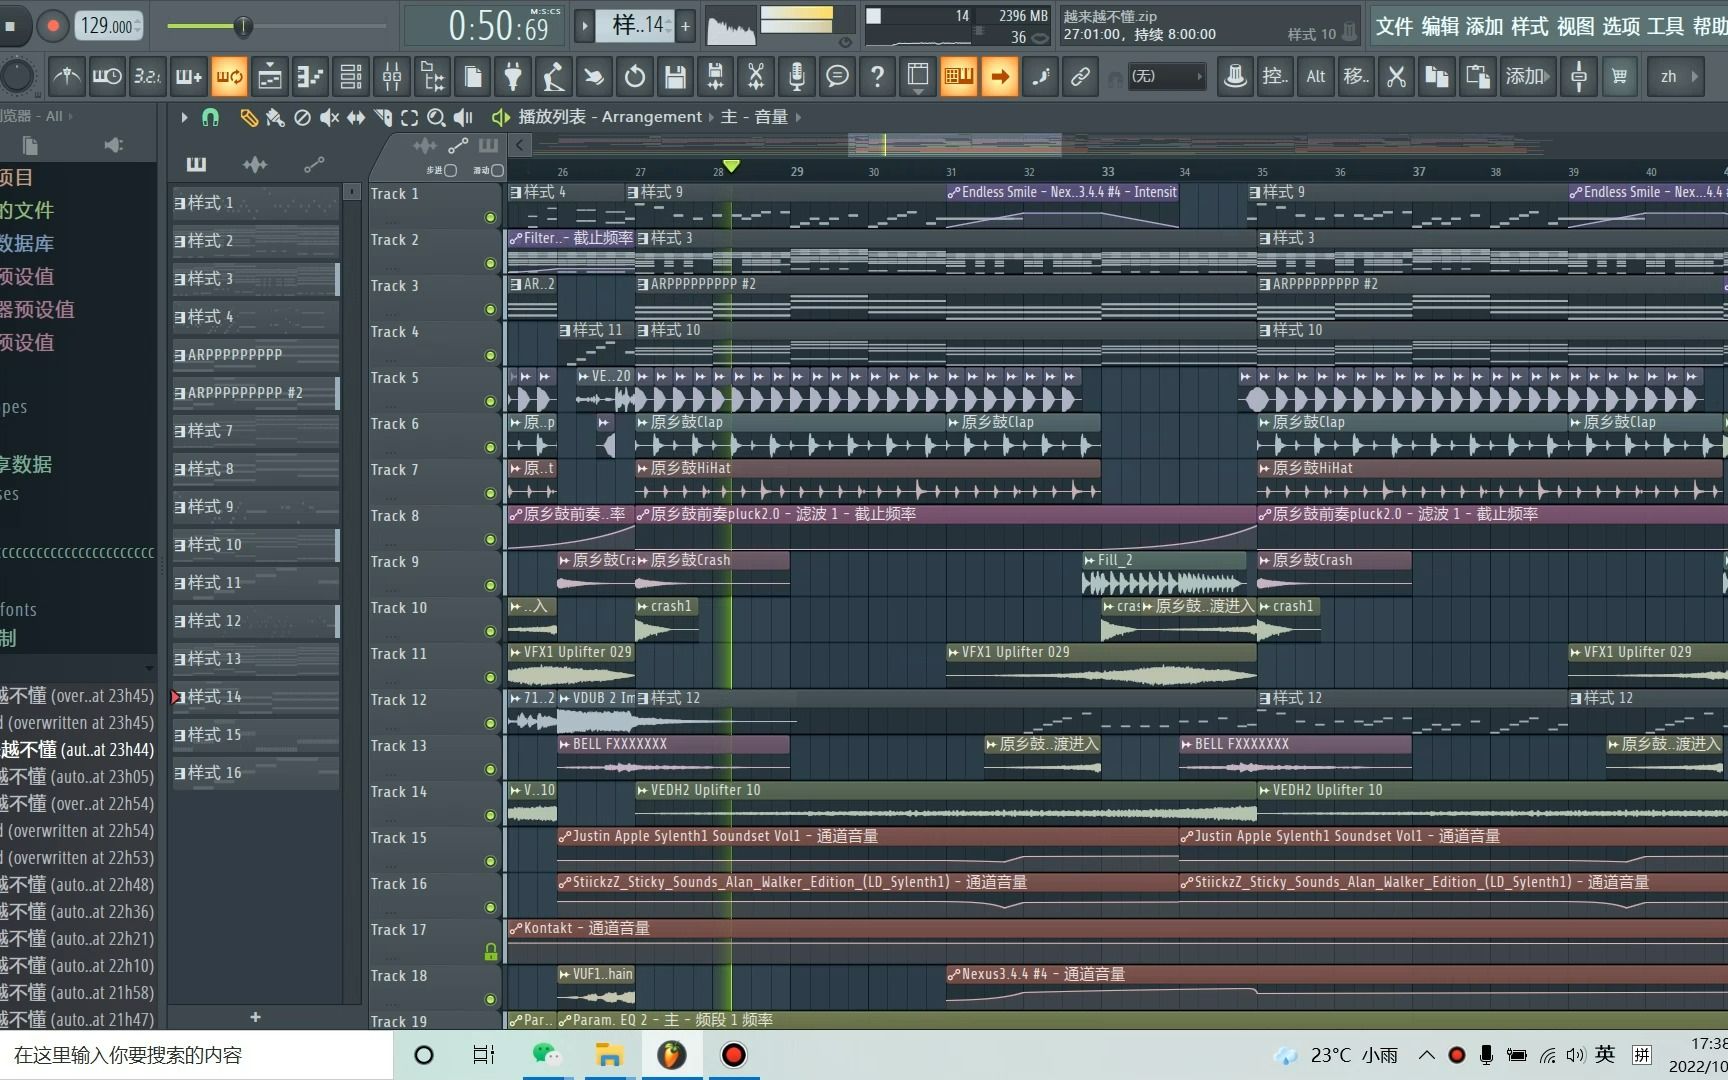Open the speech bubble project info icon
Screen dimensions: 1728x1080
838,76
